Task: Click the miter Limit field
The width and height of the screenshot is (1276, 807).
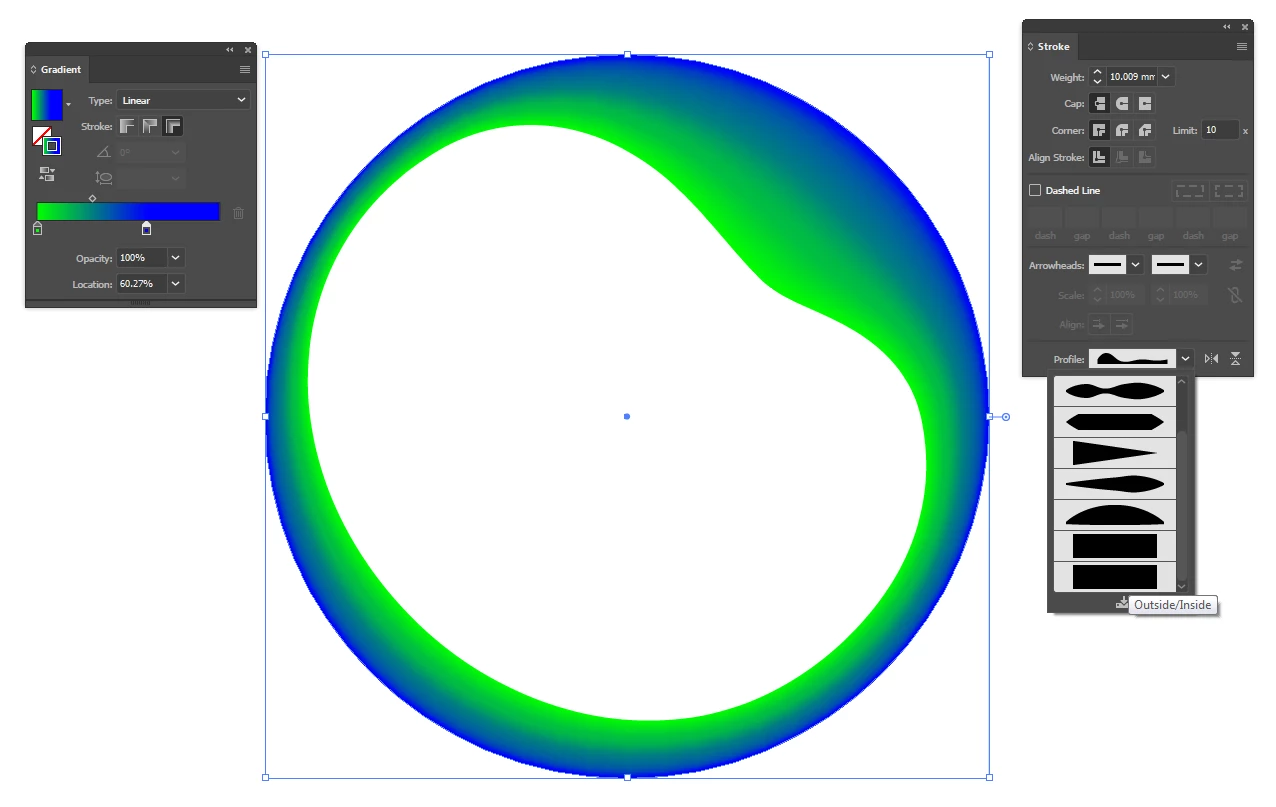Action: tap(1220, 130)
